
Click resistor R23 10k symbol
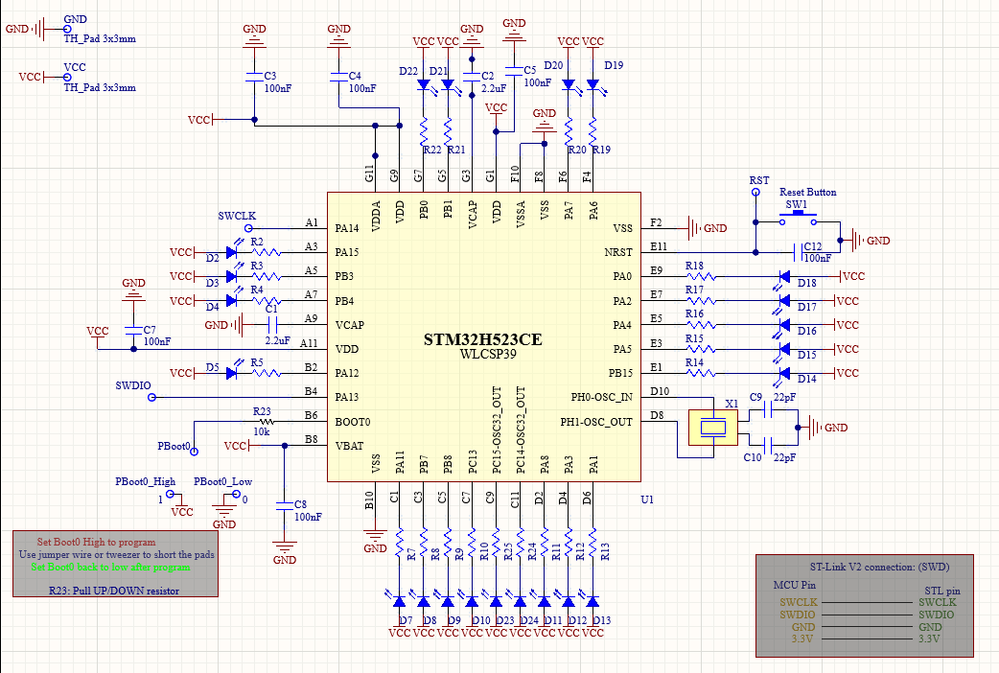pyautogui.click(x=266, y=422)
